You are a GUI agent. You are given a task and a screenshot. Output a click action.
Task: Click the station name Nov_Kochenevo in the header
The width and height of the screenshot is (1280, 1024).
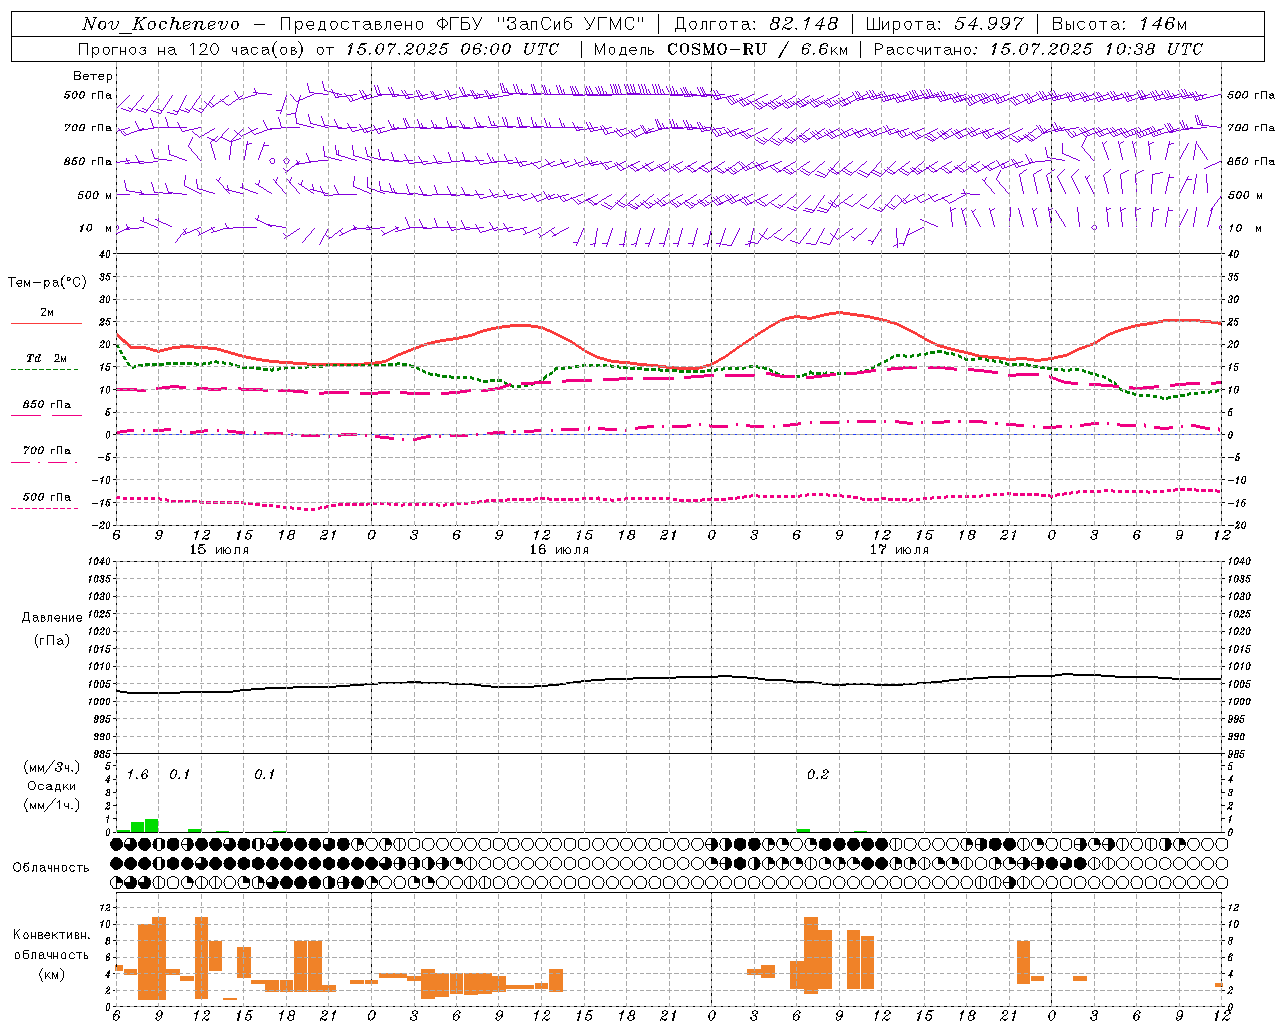pyautogui.click(x=161, y=24)
